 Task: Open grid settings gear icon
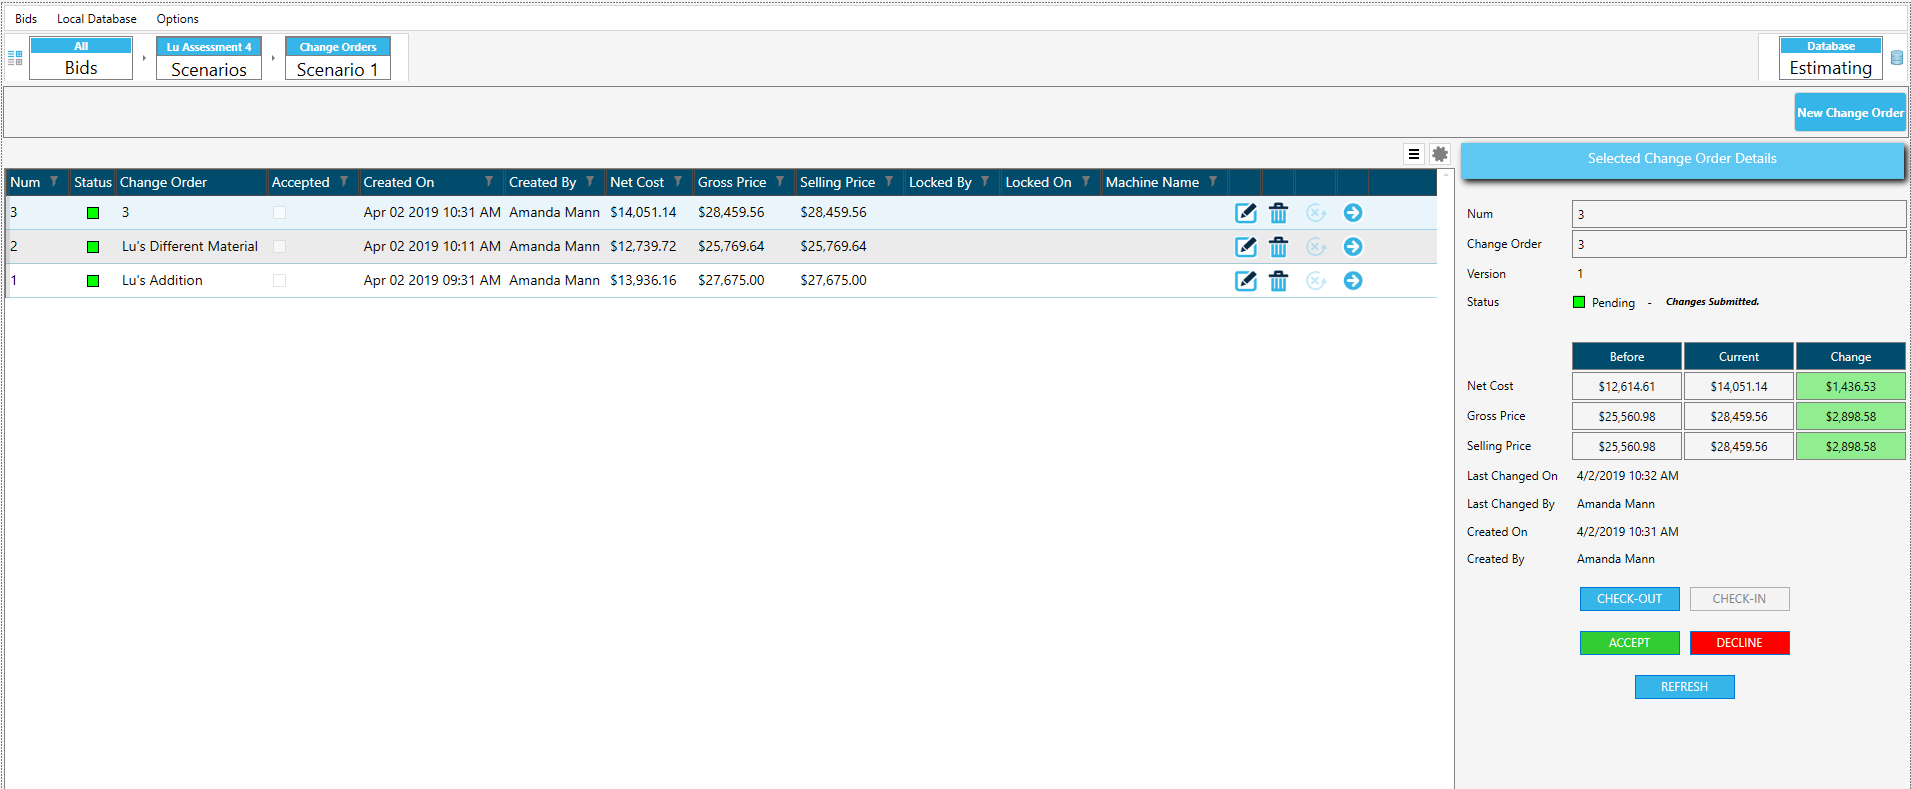pos(1439,154)
